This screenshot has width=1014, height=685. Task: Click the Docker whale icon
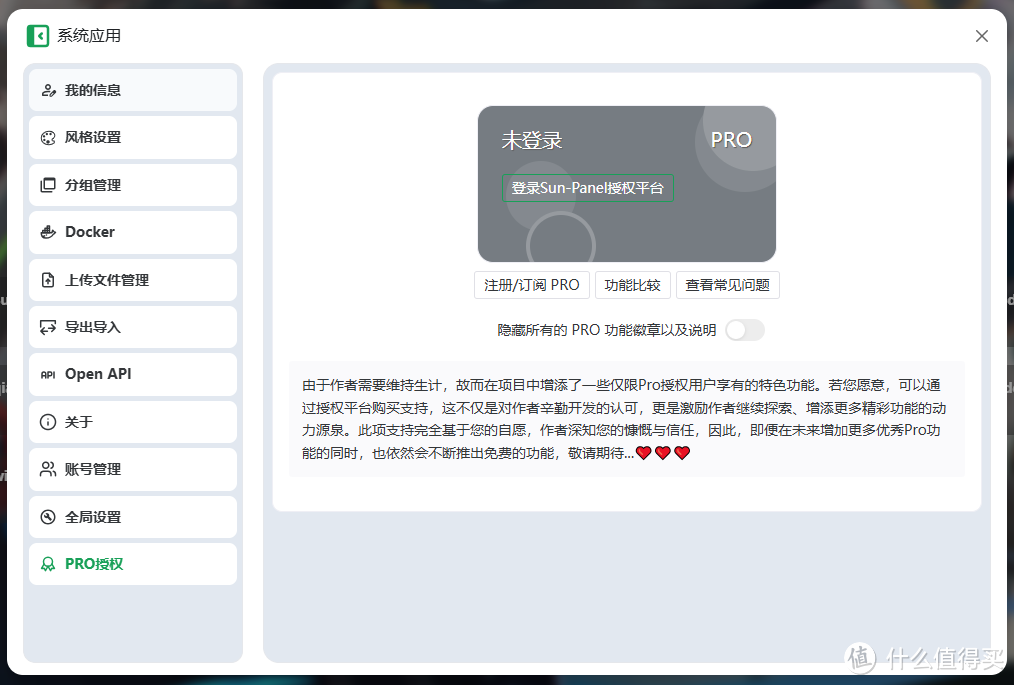pyautogui.click(x=49, y=232)
